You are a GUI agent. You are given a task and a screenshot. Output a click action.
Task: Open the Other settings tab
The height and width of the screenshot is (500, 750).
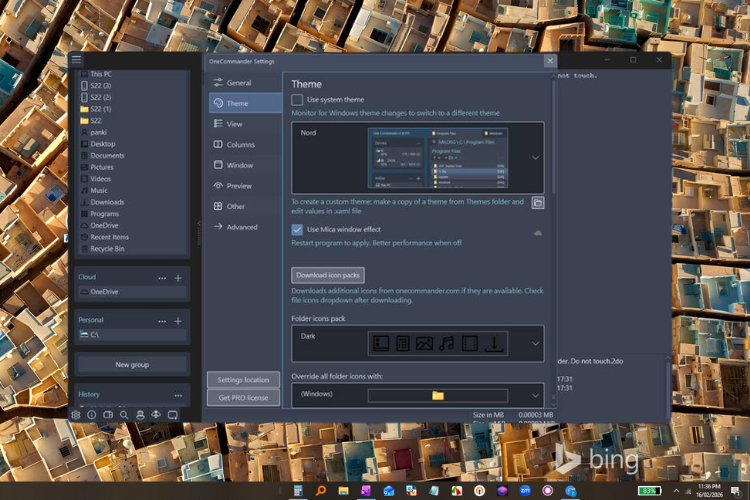245,206
